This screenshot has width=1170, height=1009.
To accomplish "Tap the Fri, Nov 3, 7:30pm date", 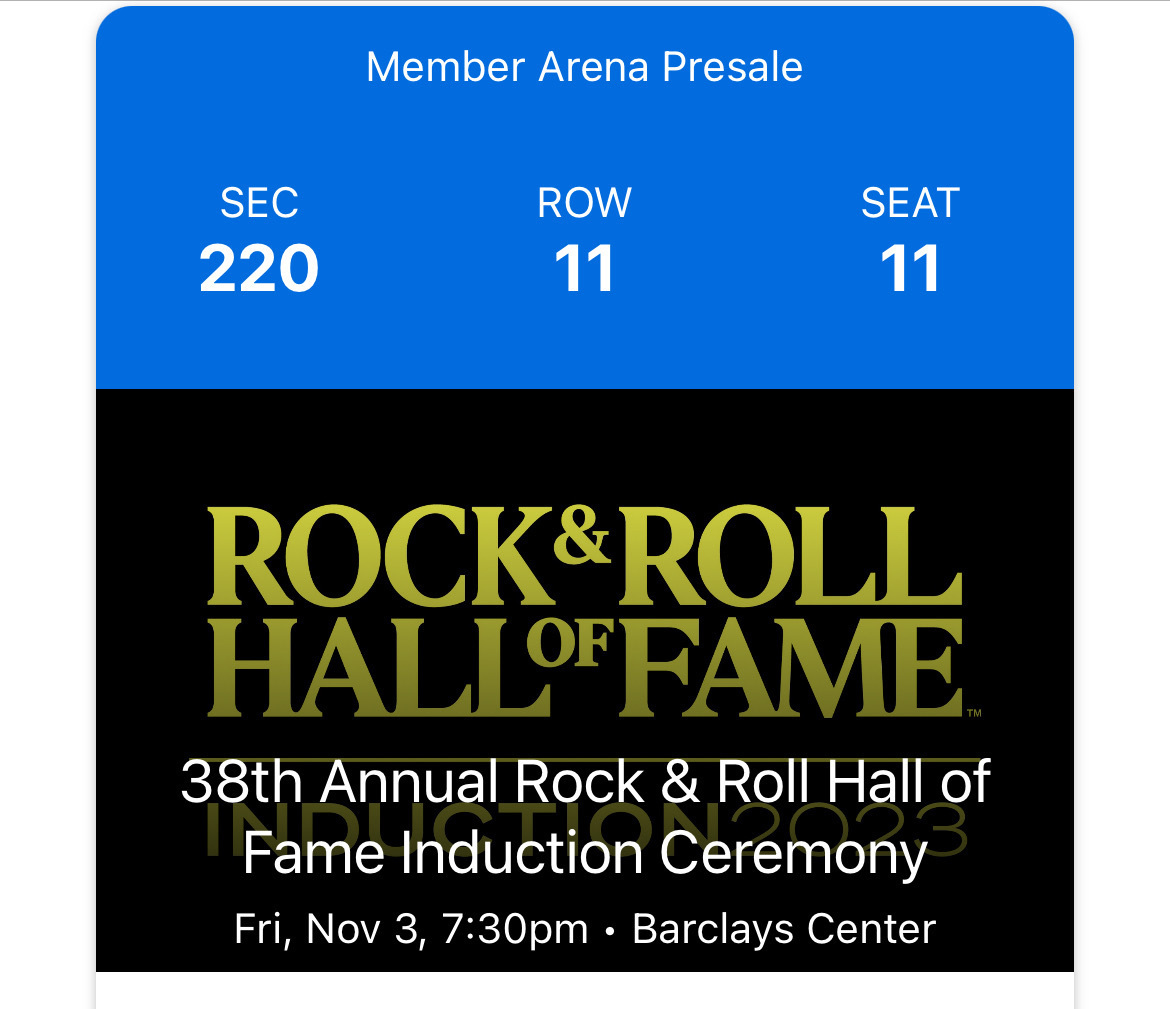I will click(411, 929).
